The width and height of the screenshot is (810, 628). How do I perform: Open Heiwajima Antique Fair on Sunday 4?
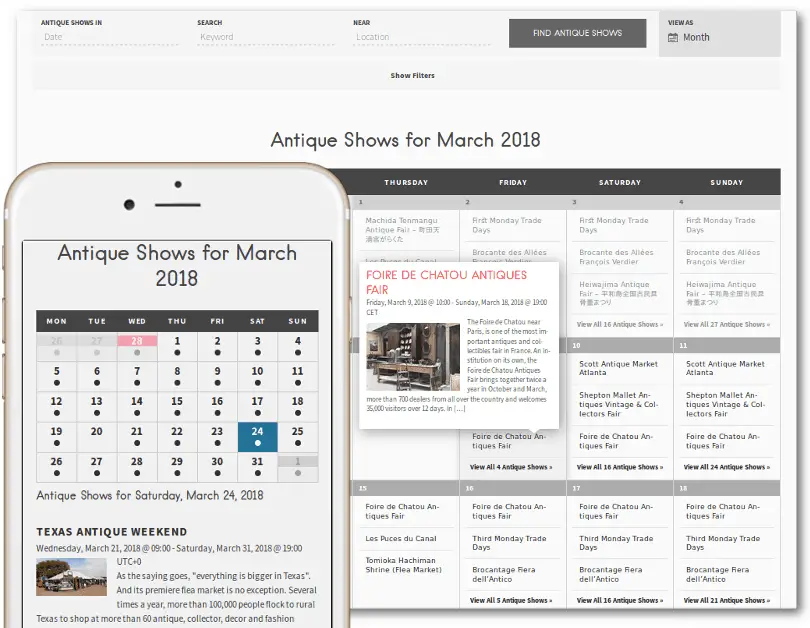point(724,293)
